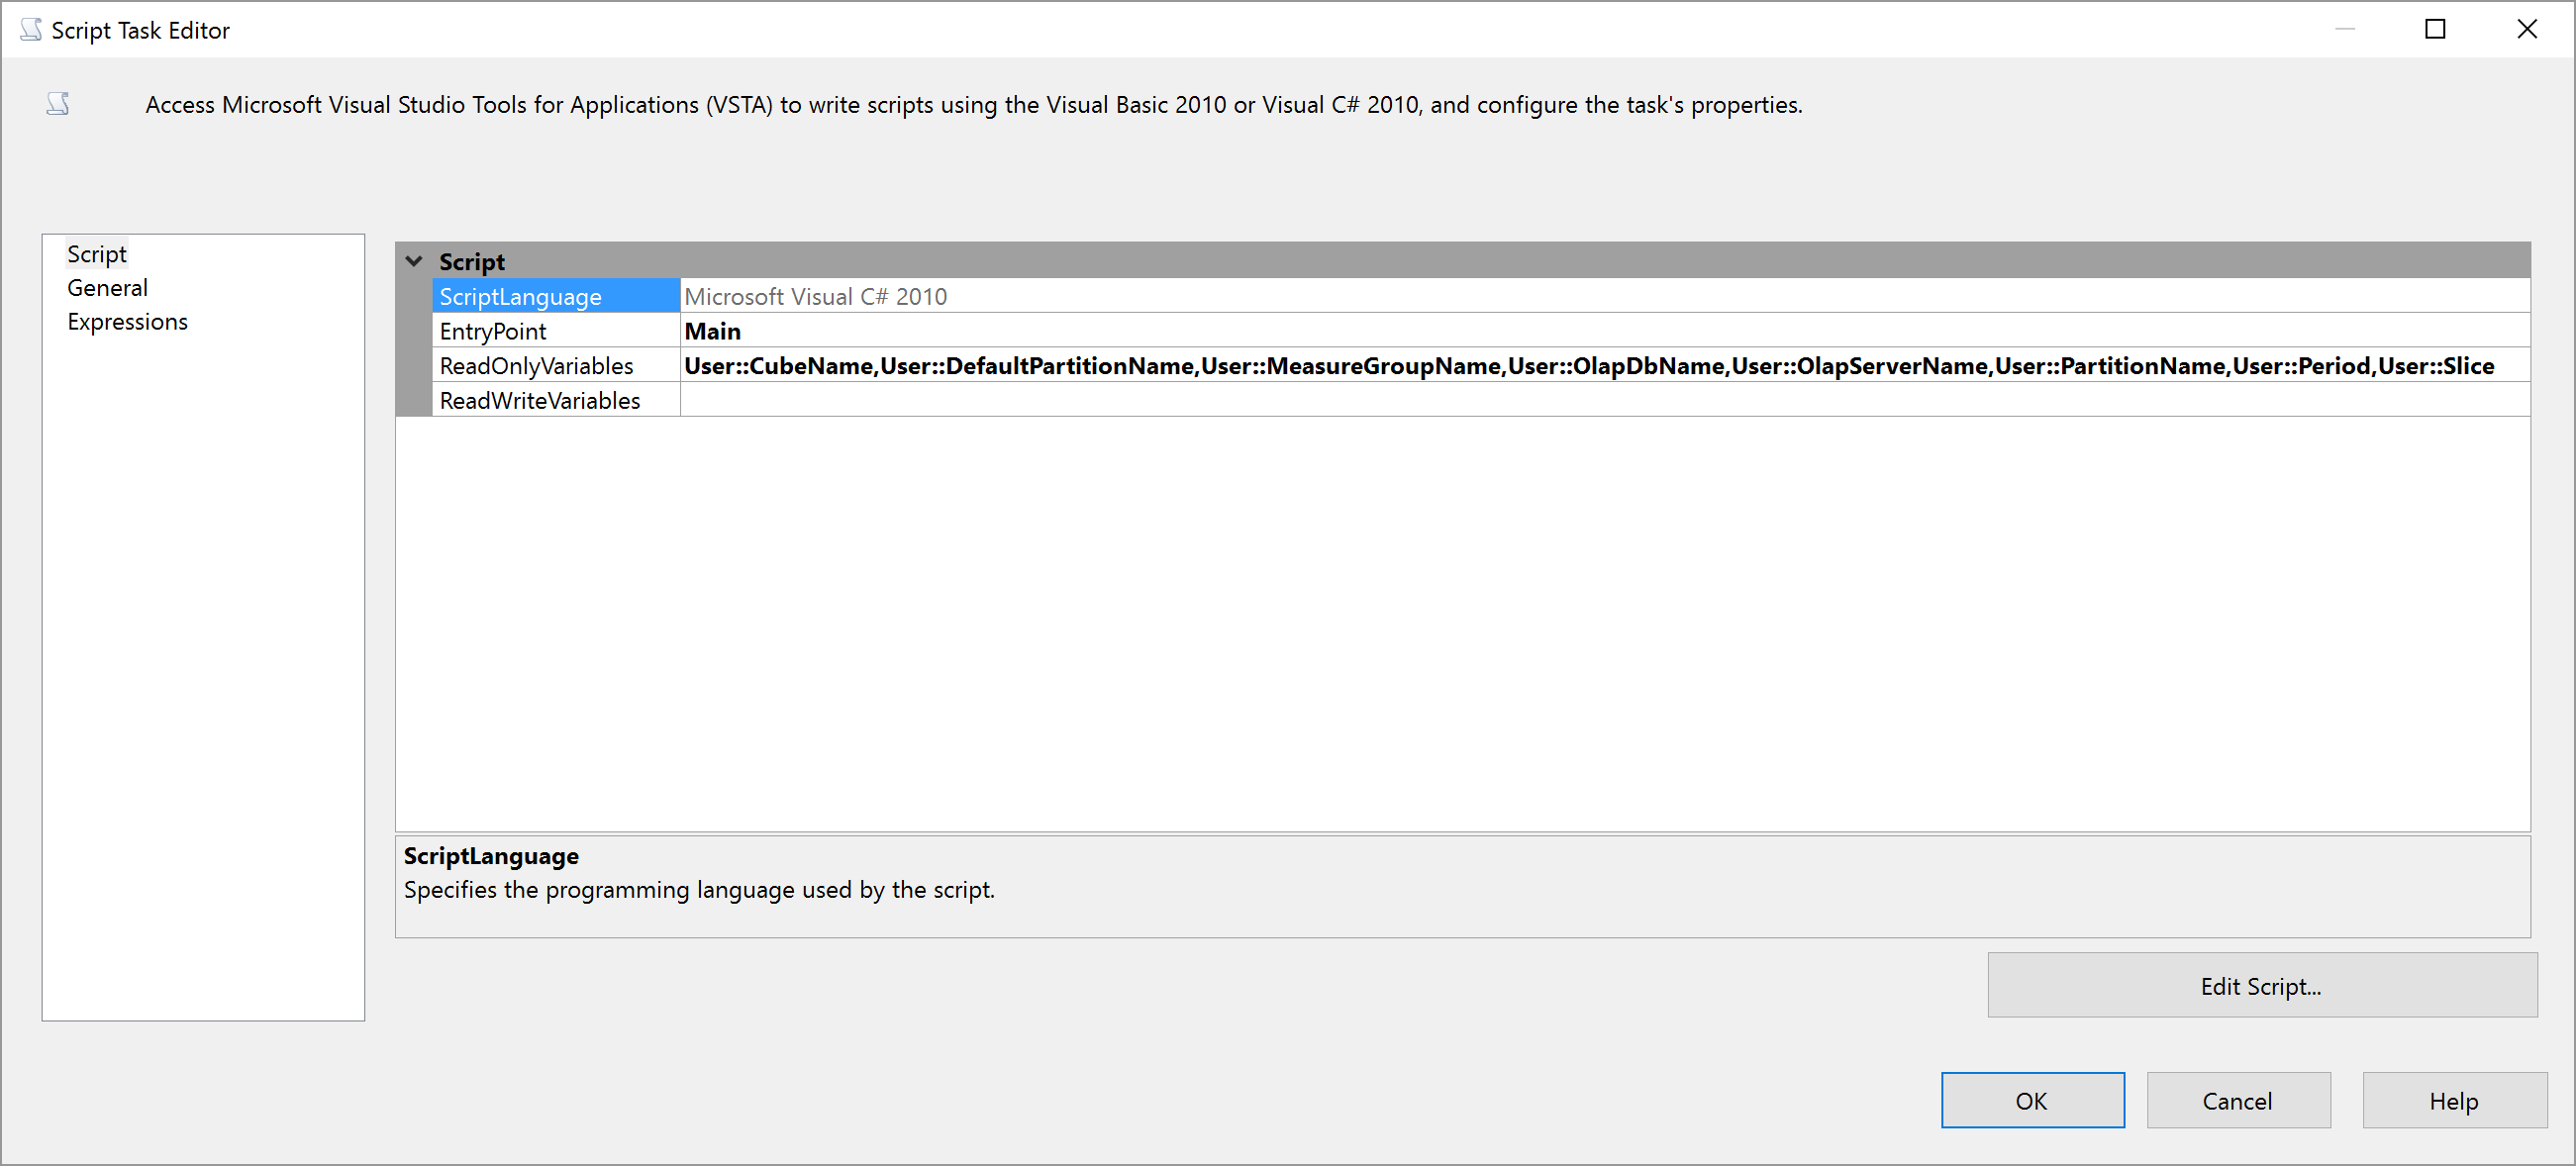Maximize the Script Task Editor window
The width and height of the screenshot is (2576, 1166).
[x=2436, y=30]
